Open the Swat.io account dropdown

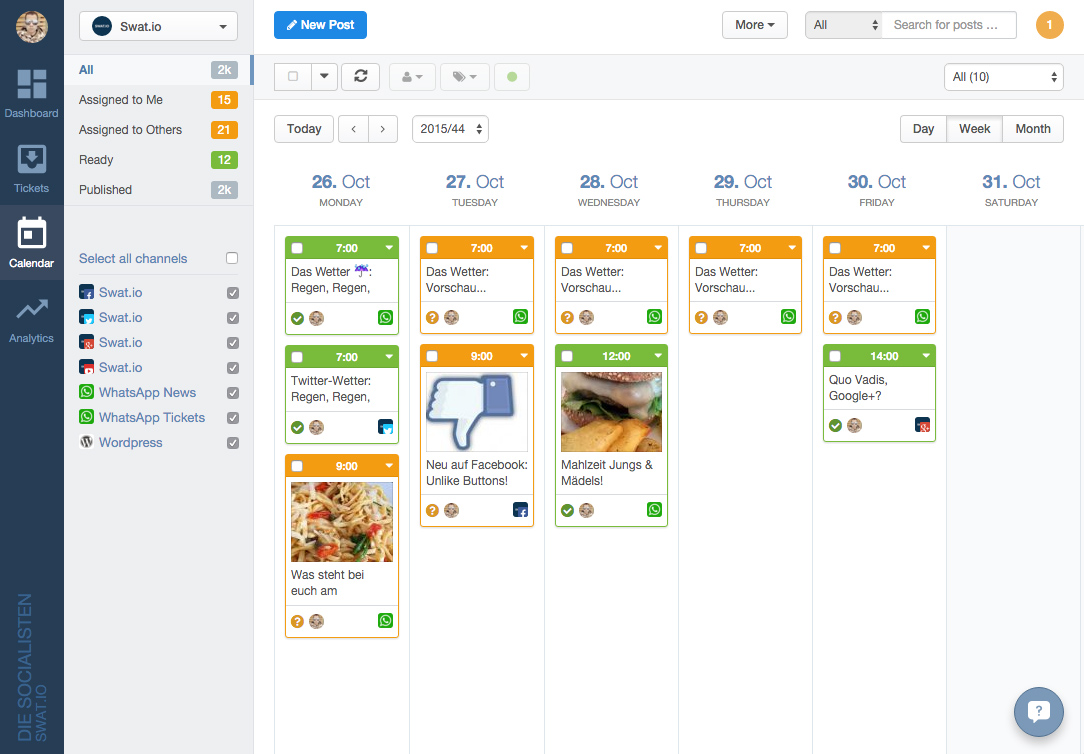pos(158,27)
